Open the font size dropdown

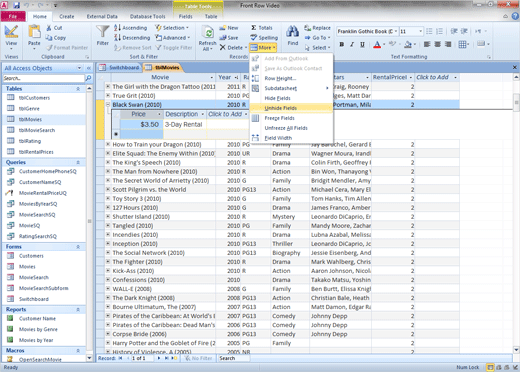click(x=421, y=31)
